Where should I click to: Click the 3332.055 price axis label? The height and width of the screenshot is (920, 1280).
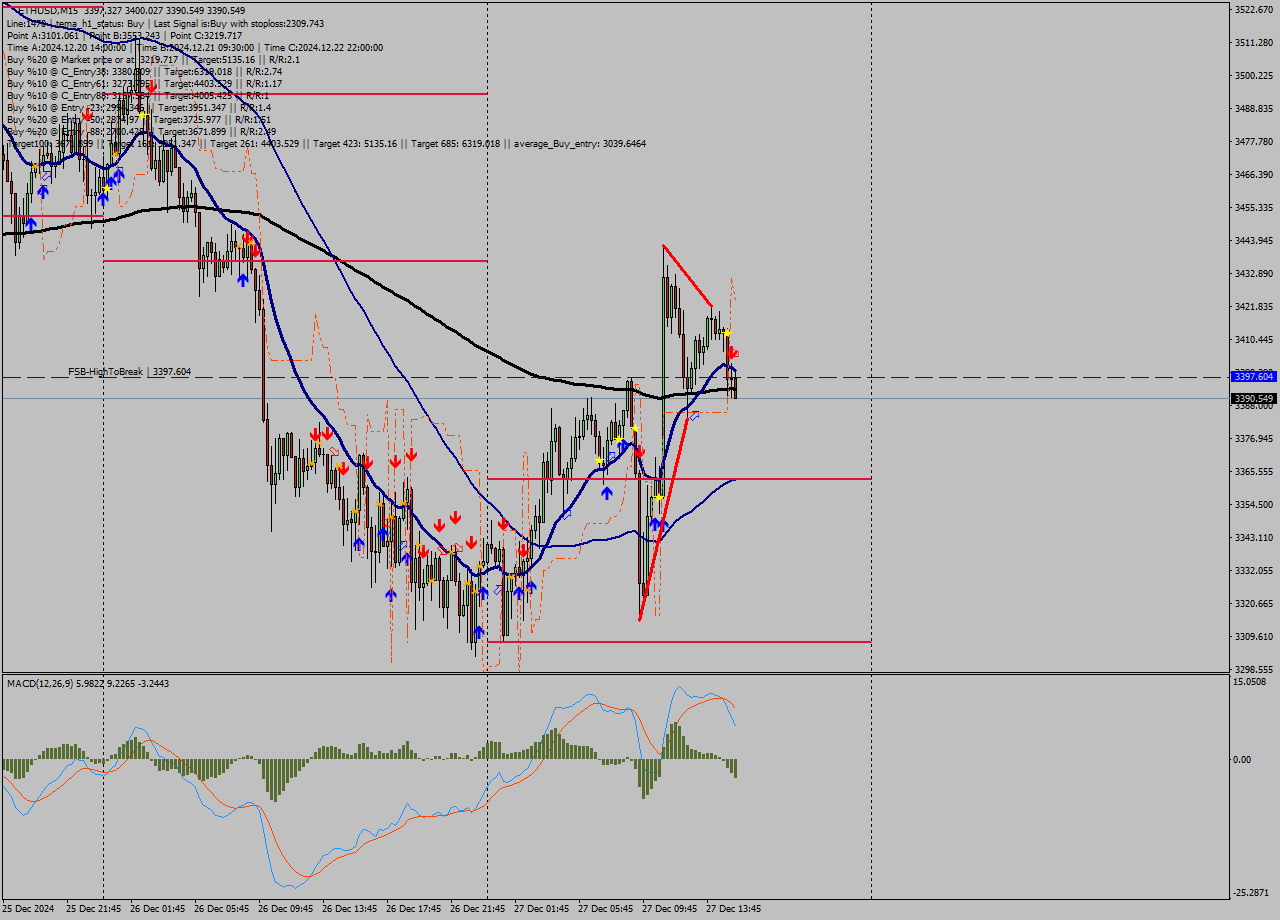pos(1254,570)
